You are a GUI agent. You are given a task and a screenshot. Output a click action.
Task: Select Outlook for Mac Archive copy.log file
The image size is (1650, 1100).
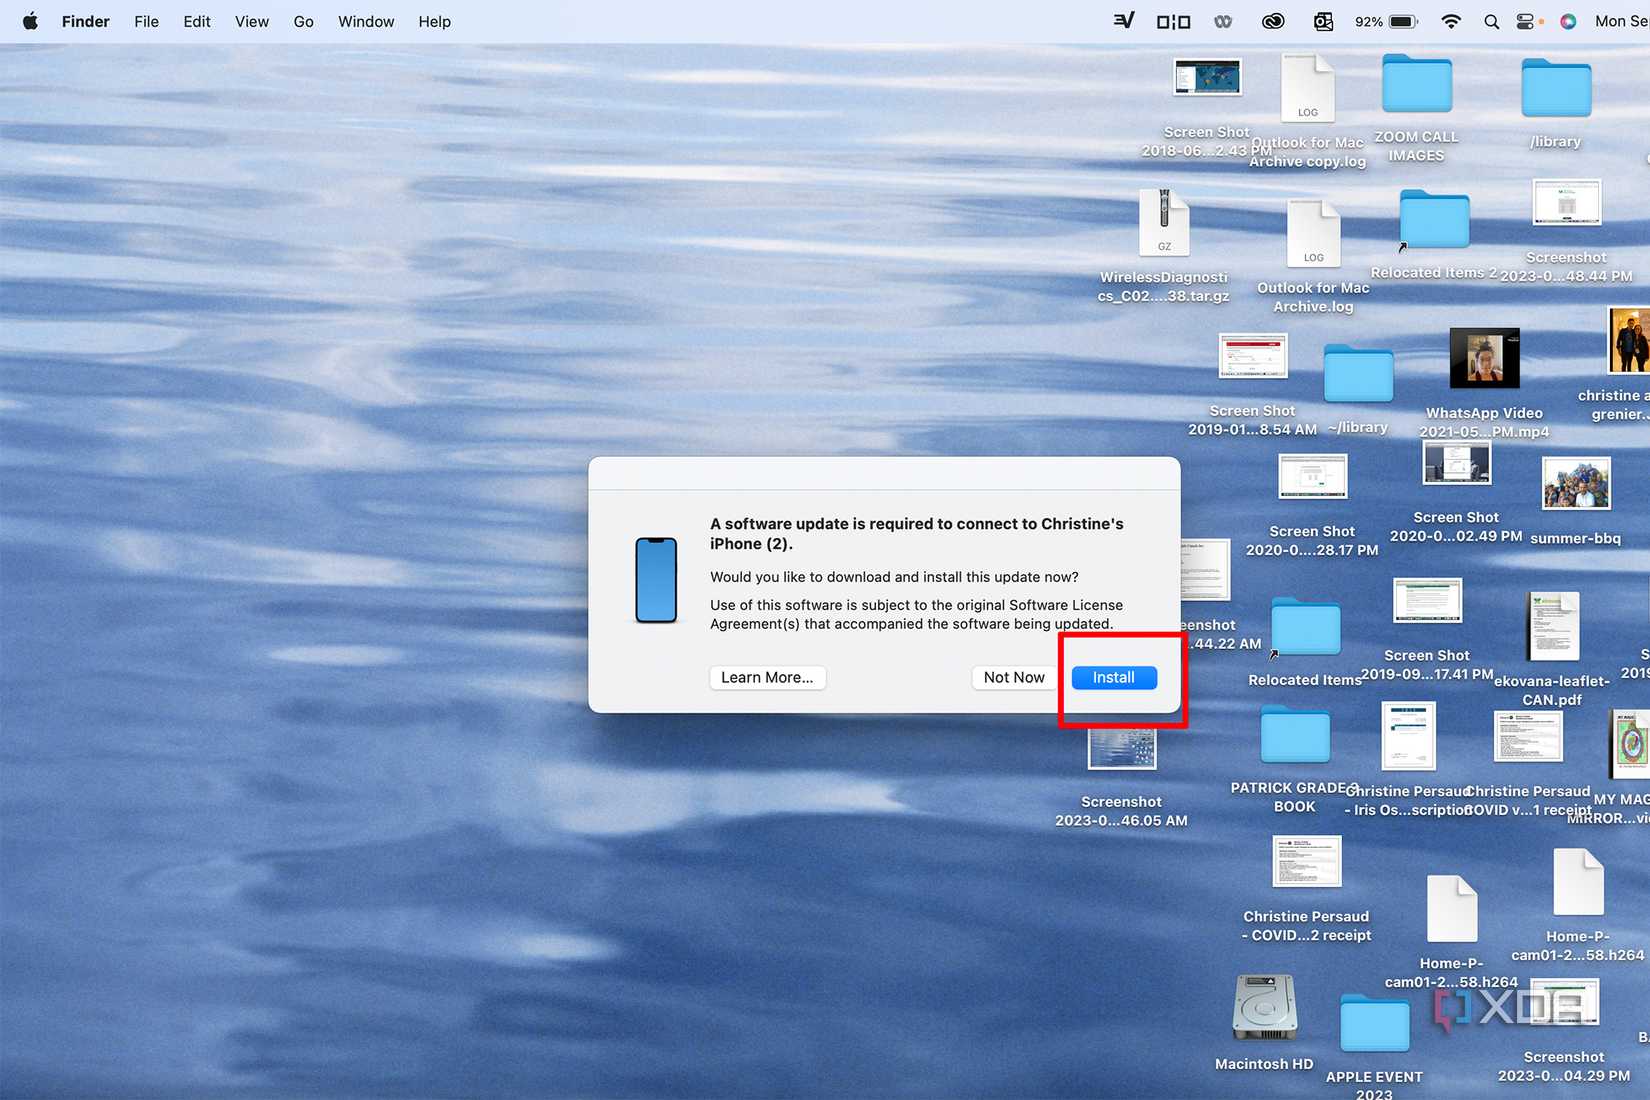pyautogui.click(x=1308, y=88)
